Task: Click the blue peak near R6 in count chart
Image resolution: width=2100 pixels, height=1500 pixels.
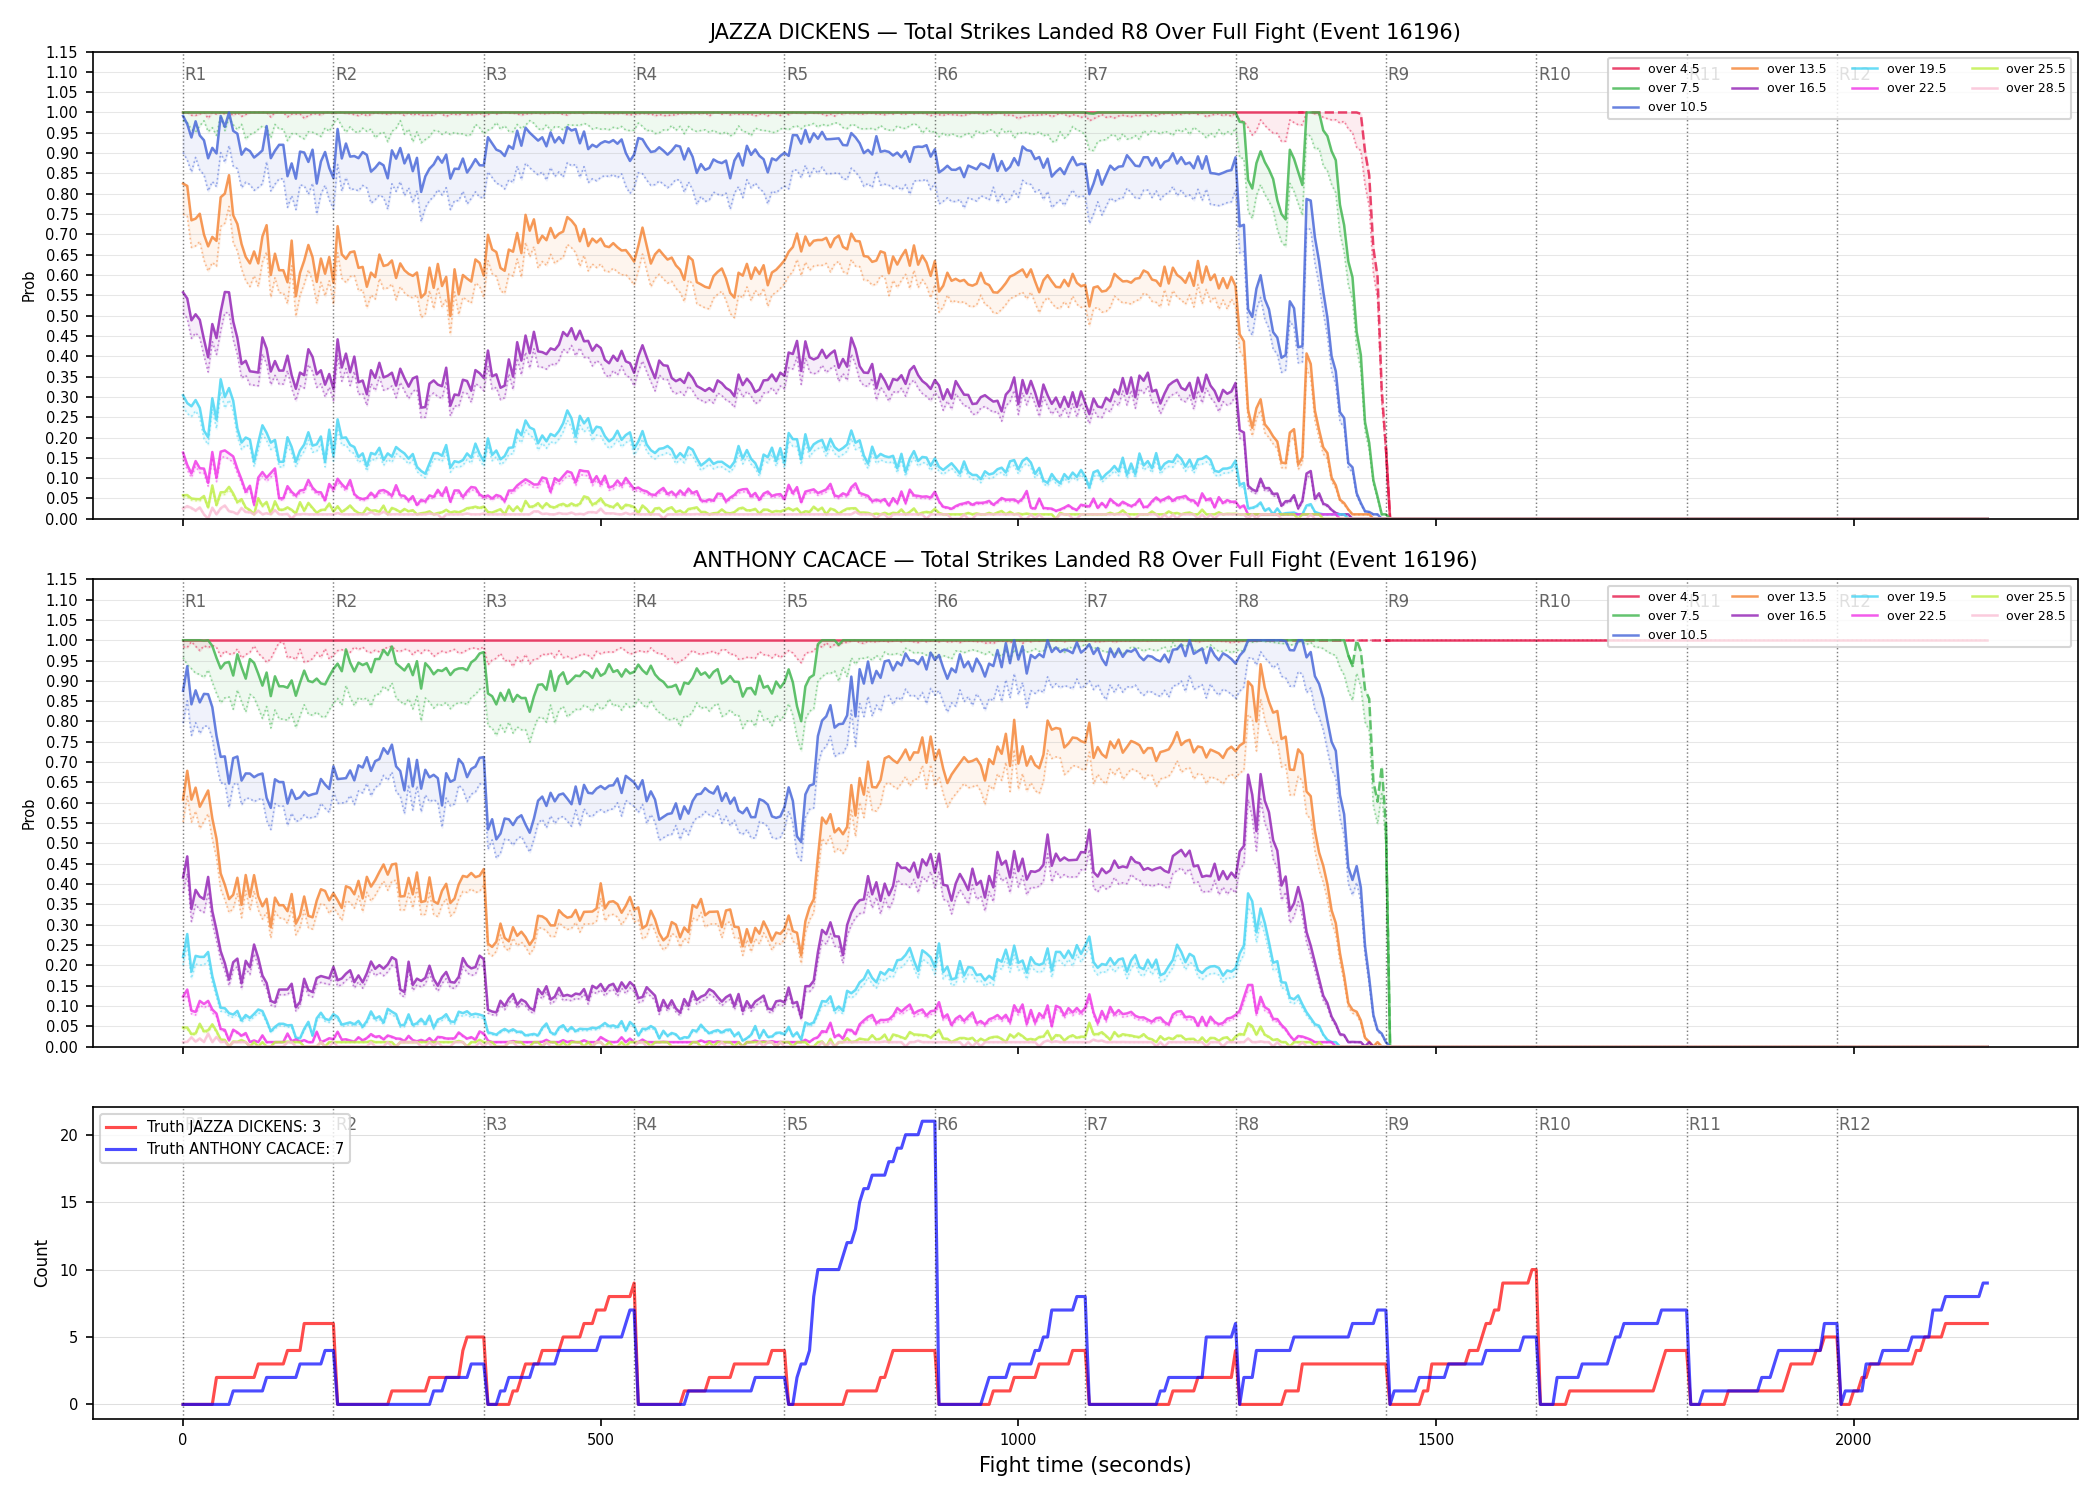Action: (x=927, y=1122)
